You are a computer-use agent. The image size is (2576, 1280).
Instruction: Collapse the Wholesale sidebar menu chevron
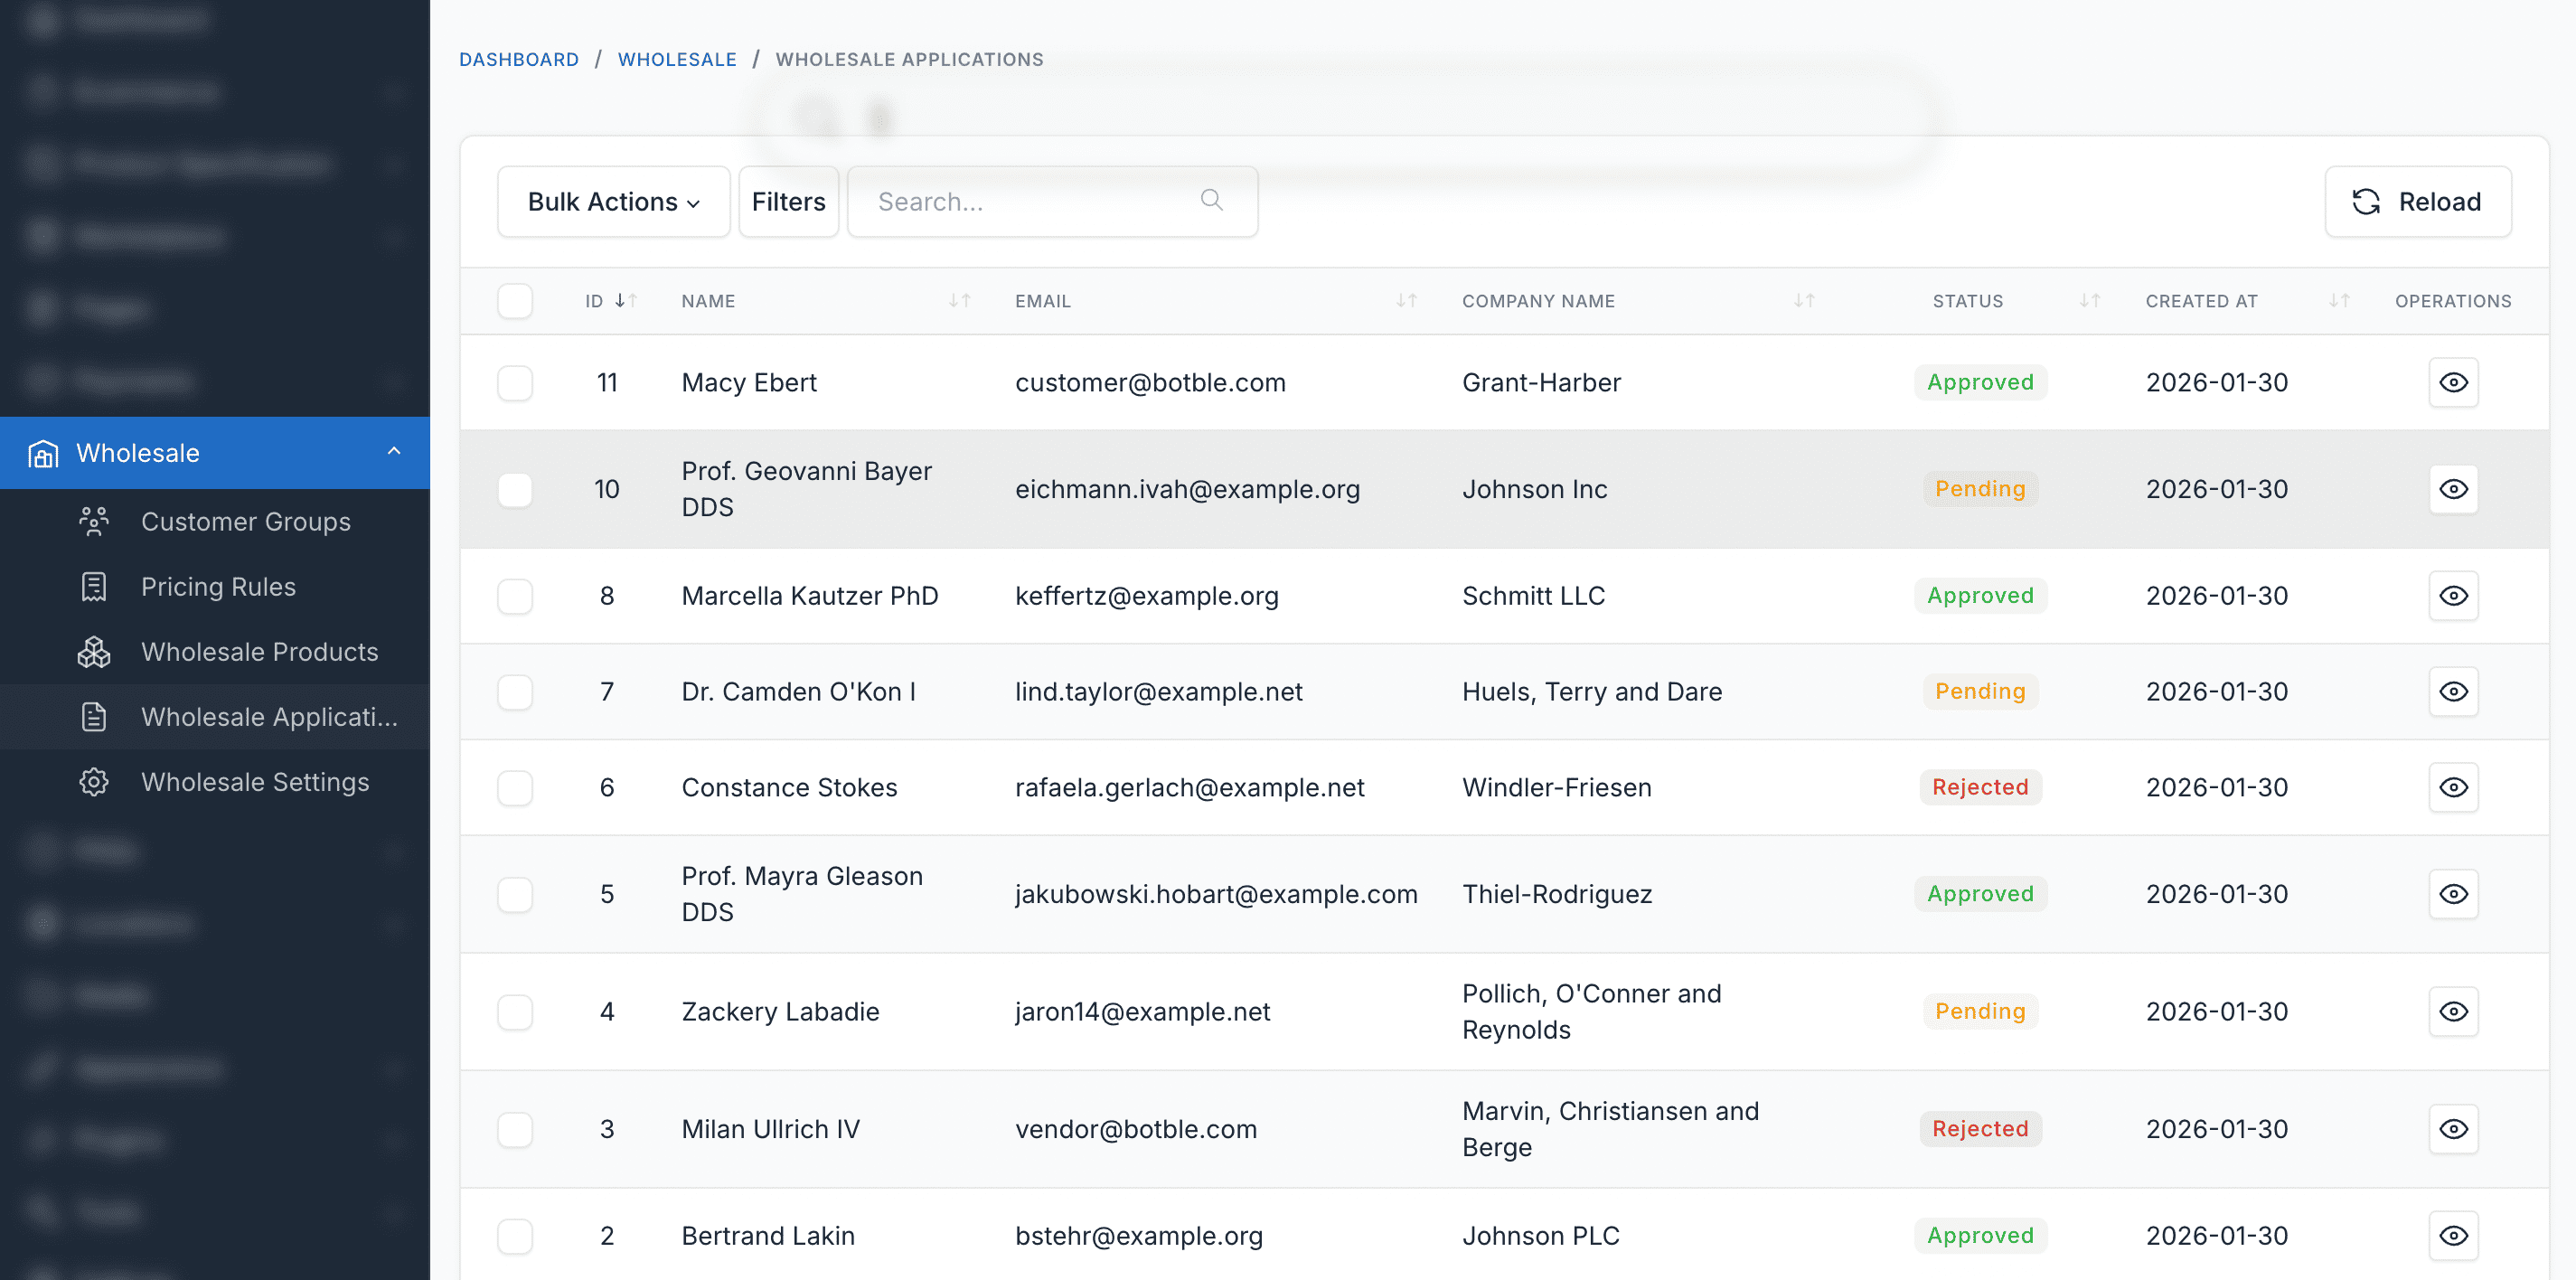pos(394,452)
